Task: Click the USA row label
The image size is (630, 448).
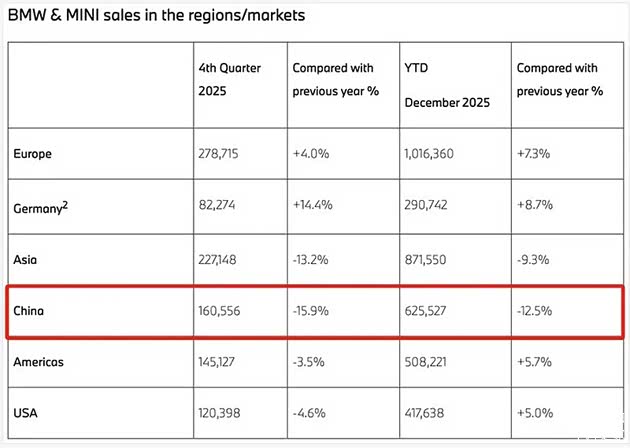Action: click(27, 414)
